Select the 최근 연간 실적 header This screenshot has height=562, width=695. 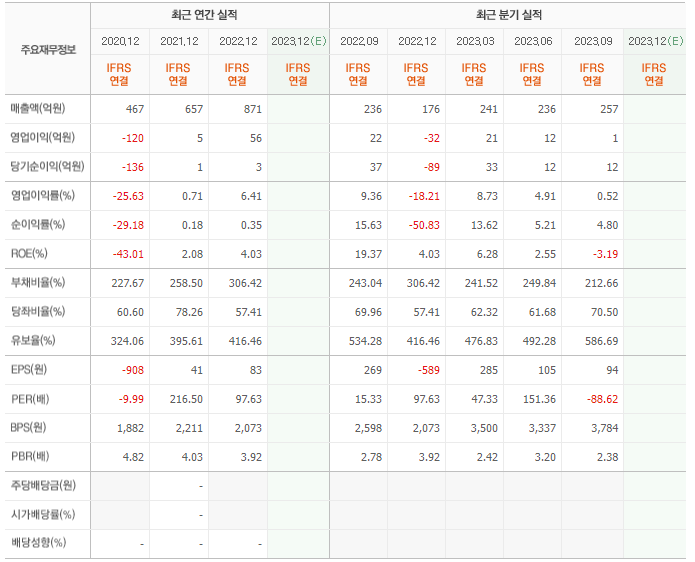coord(204,15)
